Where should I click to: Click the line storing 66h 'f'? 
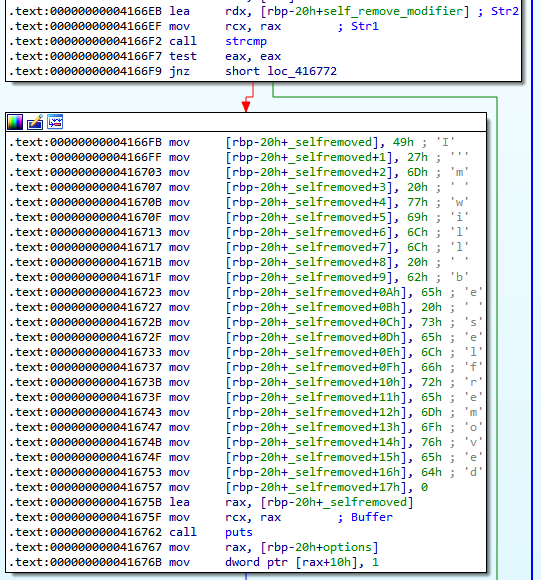click(x=246, y=367)
